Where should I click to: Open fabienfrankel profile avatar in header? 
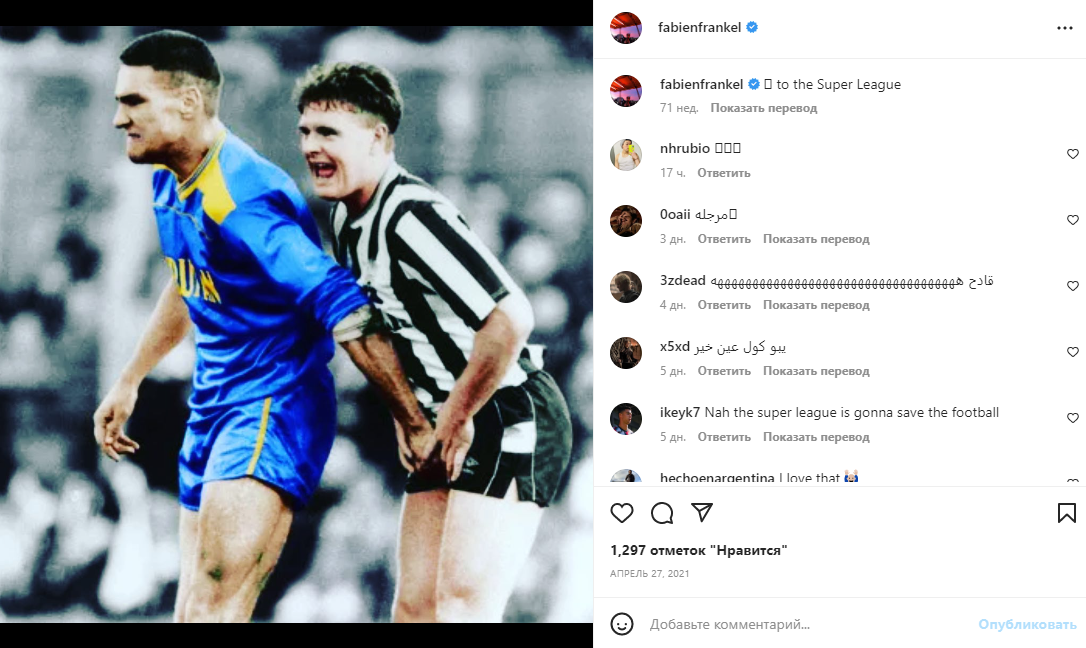pyautogui.click(x=626, y=28)
